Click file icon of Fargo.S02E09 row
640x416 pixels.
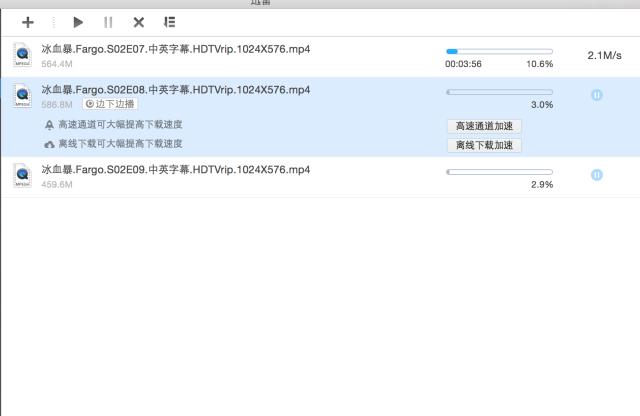pos(22,175)
